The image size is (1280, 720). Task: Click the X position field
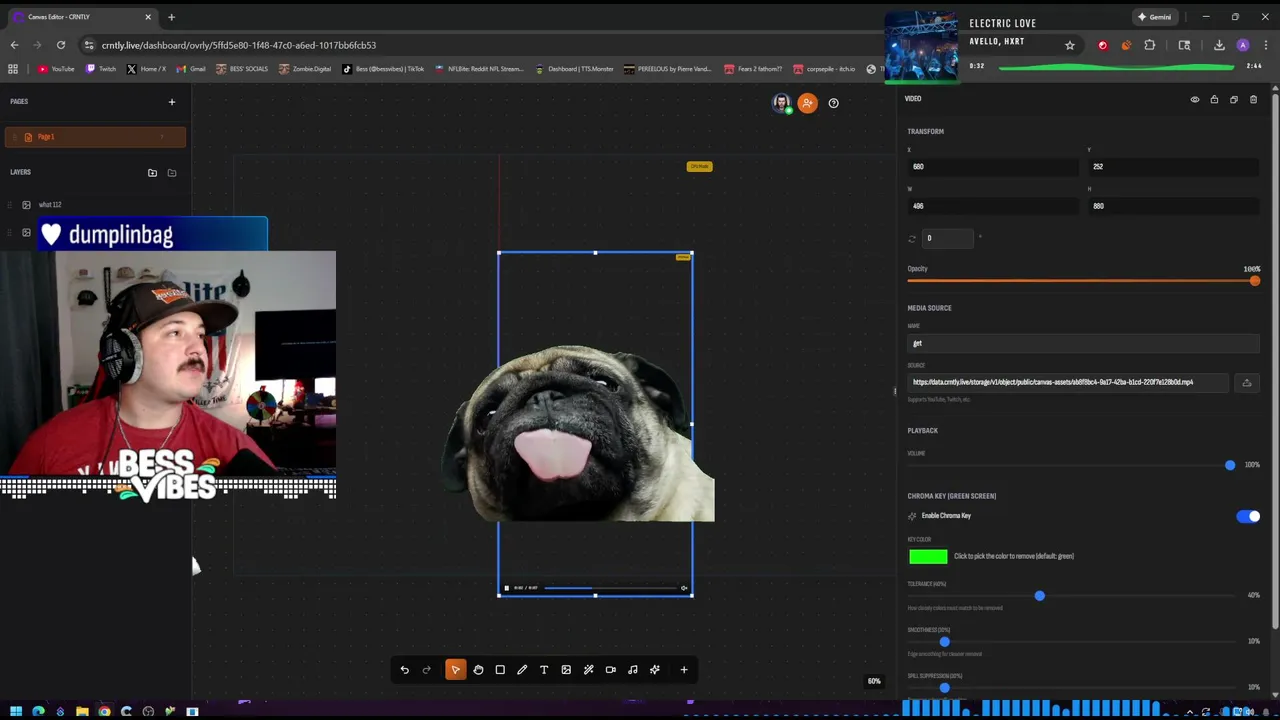tap(993, 167)
